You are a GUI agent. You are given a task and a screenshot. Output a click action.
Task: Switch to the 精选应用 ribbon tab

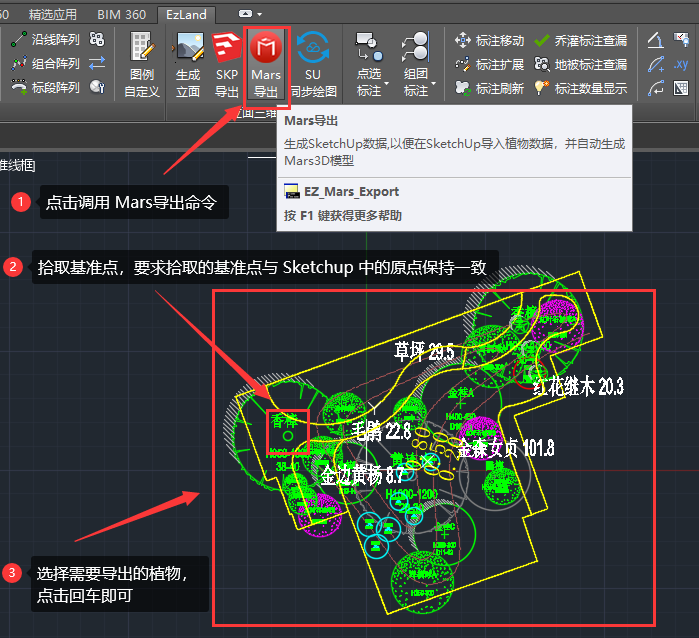click(x=53, y=15)
